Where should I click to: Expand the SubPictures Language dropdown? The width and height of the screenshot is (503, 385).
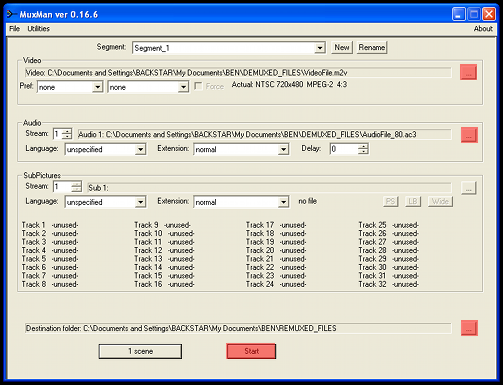pos(141,202)
